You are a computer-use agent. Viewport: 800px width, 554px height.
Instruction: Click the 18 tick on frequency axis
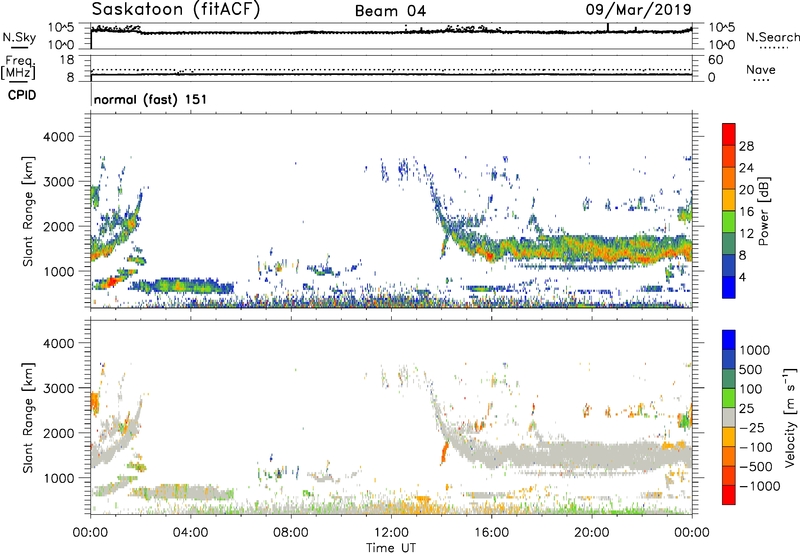tap(67, 60)
